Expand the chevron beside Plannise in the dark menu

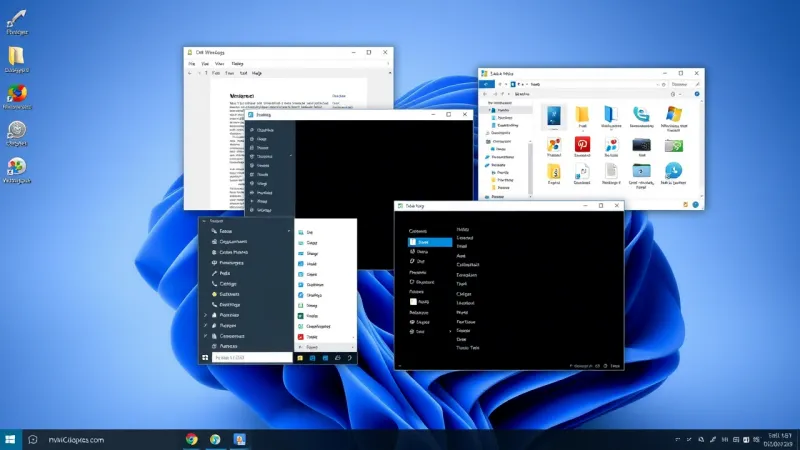click(206, 315)
